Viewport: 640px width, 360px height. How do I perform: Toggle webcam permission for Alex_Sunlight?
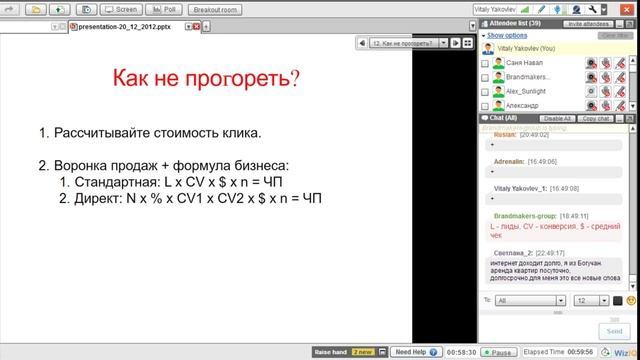point(591,92)
